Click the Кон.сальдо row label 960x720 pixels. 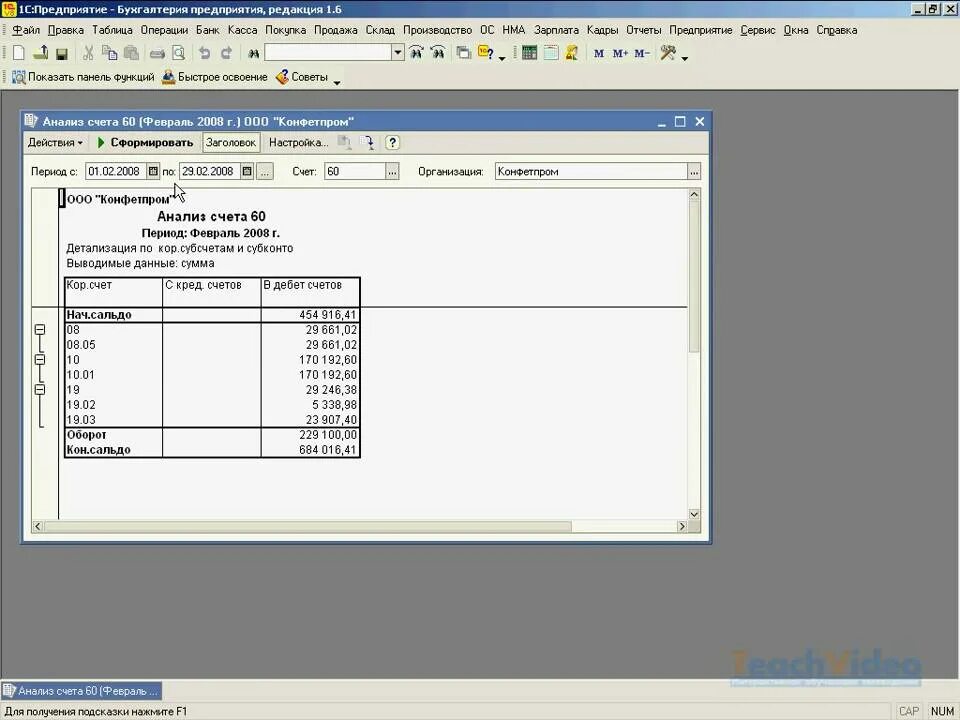[x=99, y=450]
